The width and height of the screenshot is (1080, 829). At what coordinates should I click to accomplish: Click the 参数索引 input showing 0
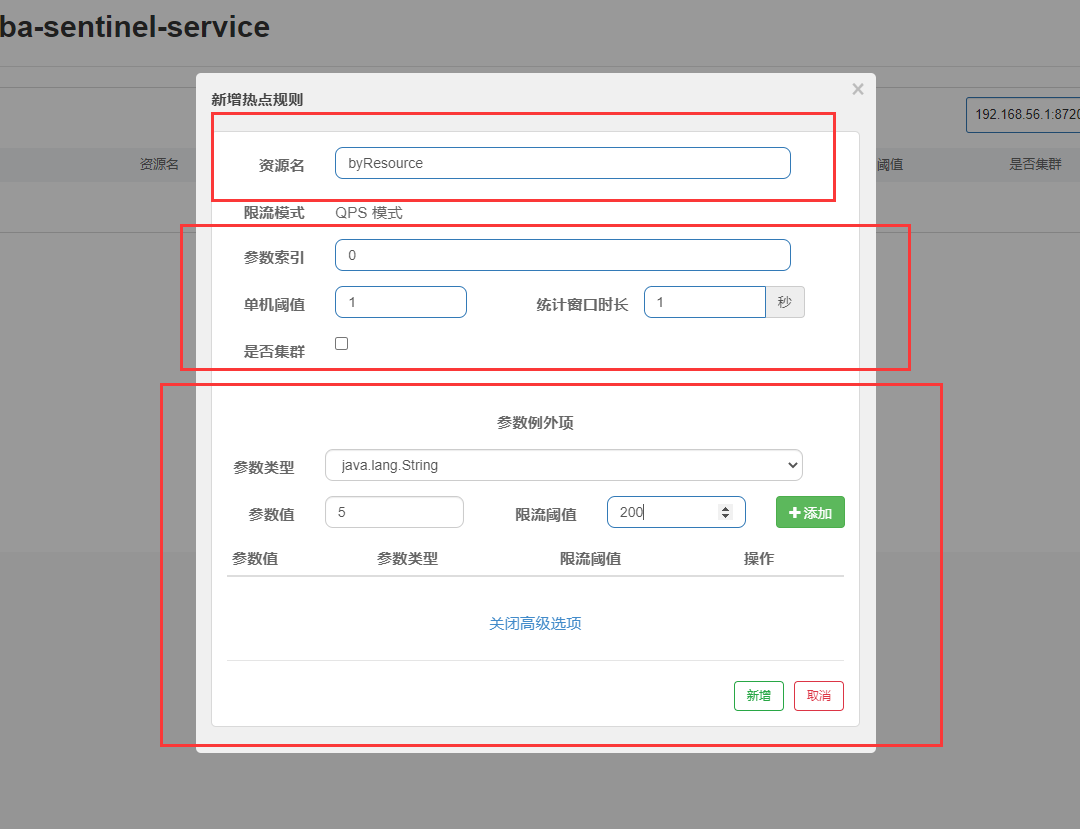pos(562,255)
